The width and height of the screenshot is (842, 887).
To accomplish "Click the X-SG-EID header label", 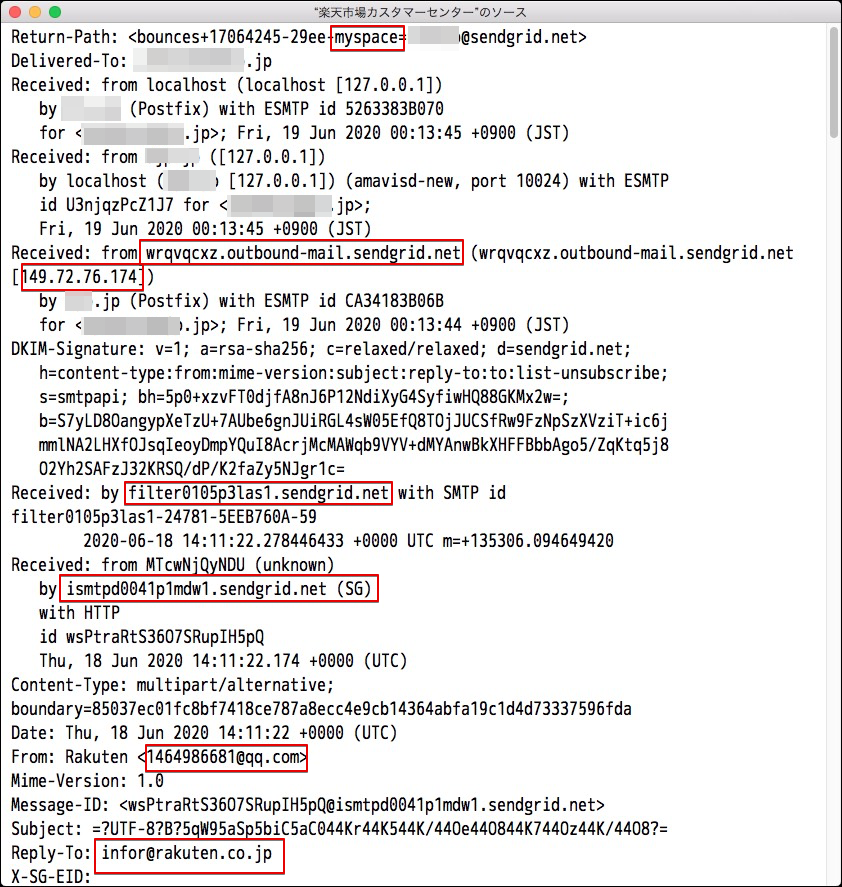I will (x=51, y=877).
